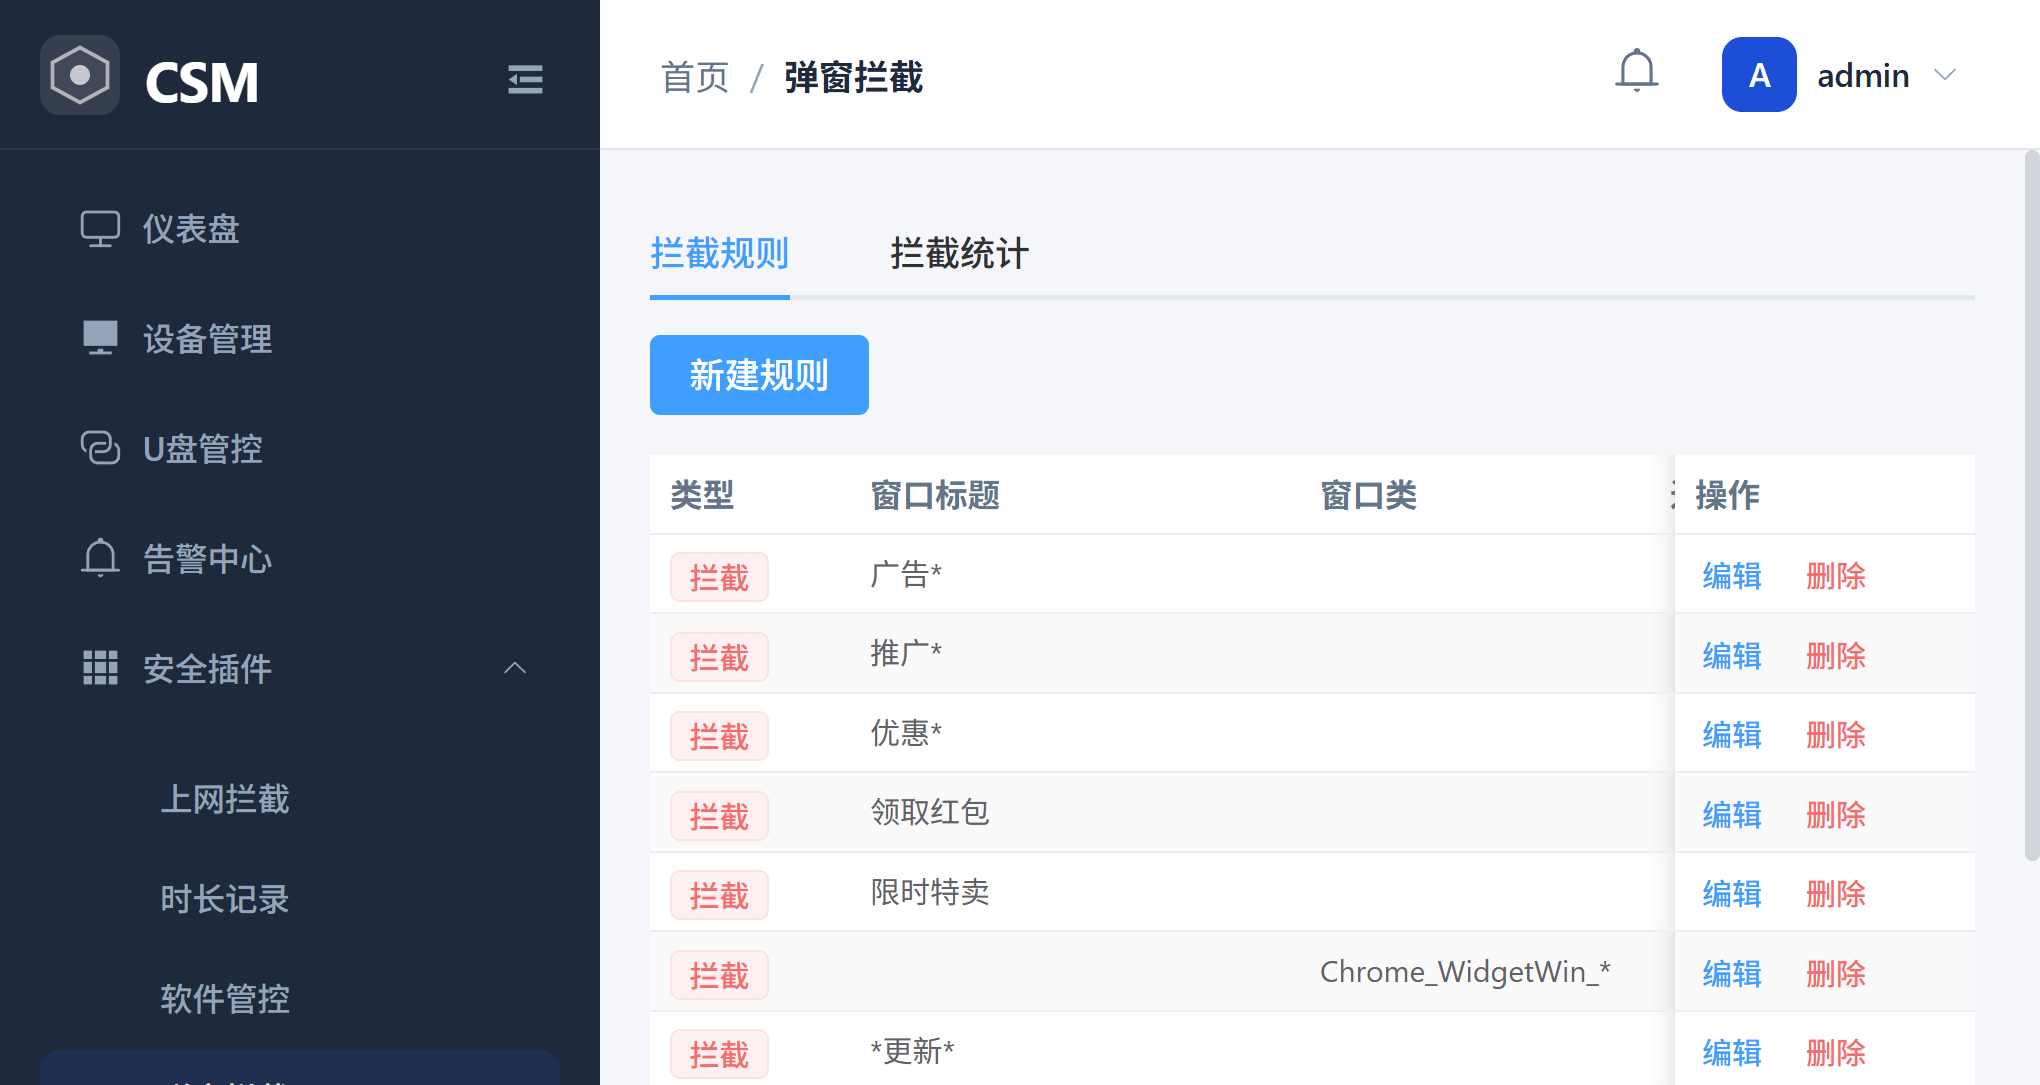Viewport: 2040px width, 1085px height.
Task: Select the 拦截规则 tab
Action: 719,254
